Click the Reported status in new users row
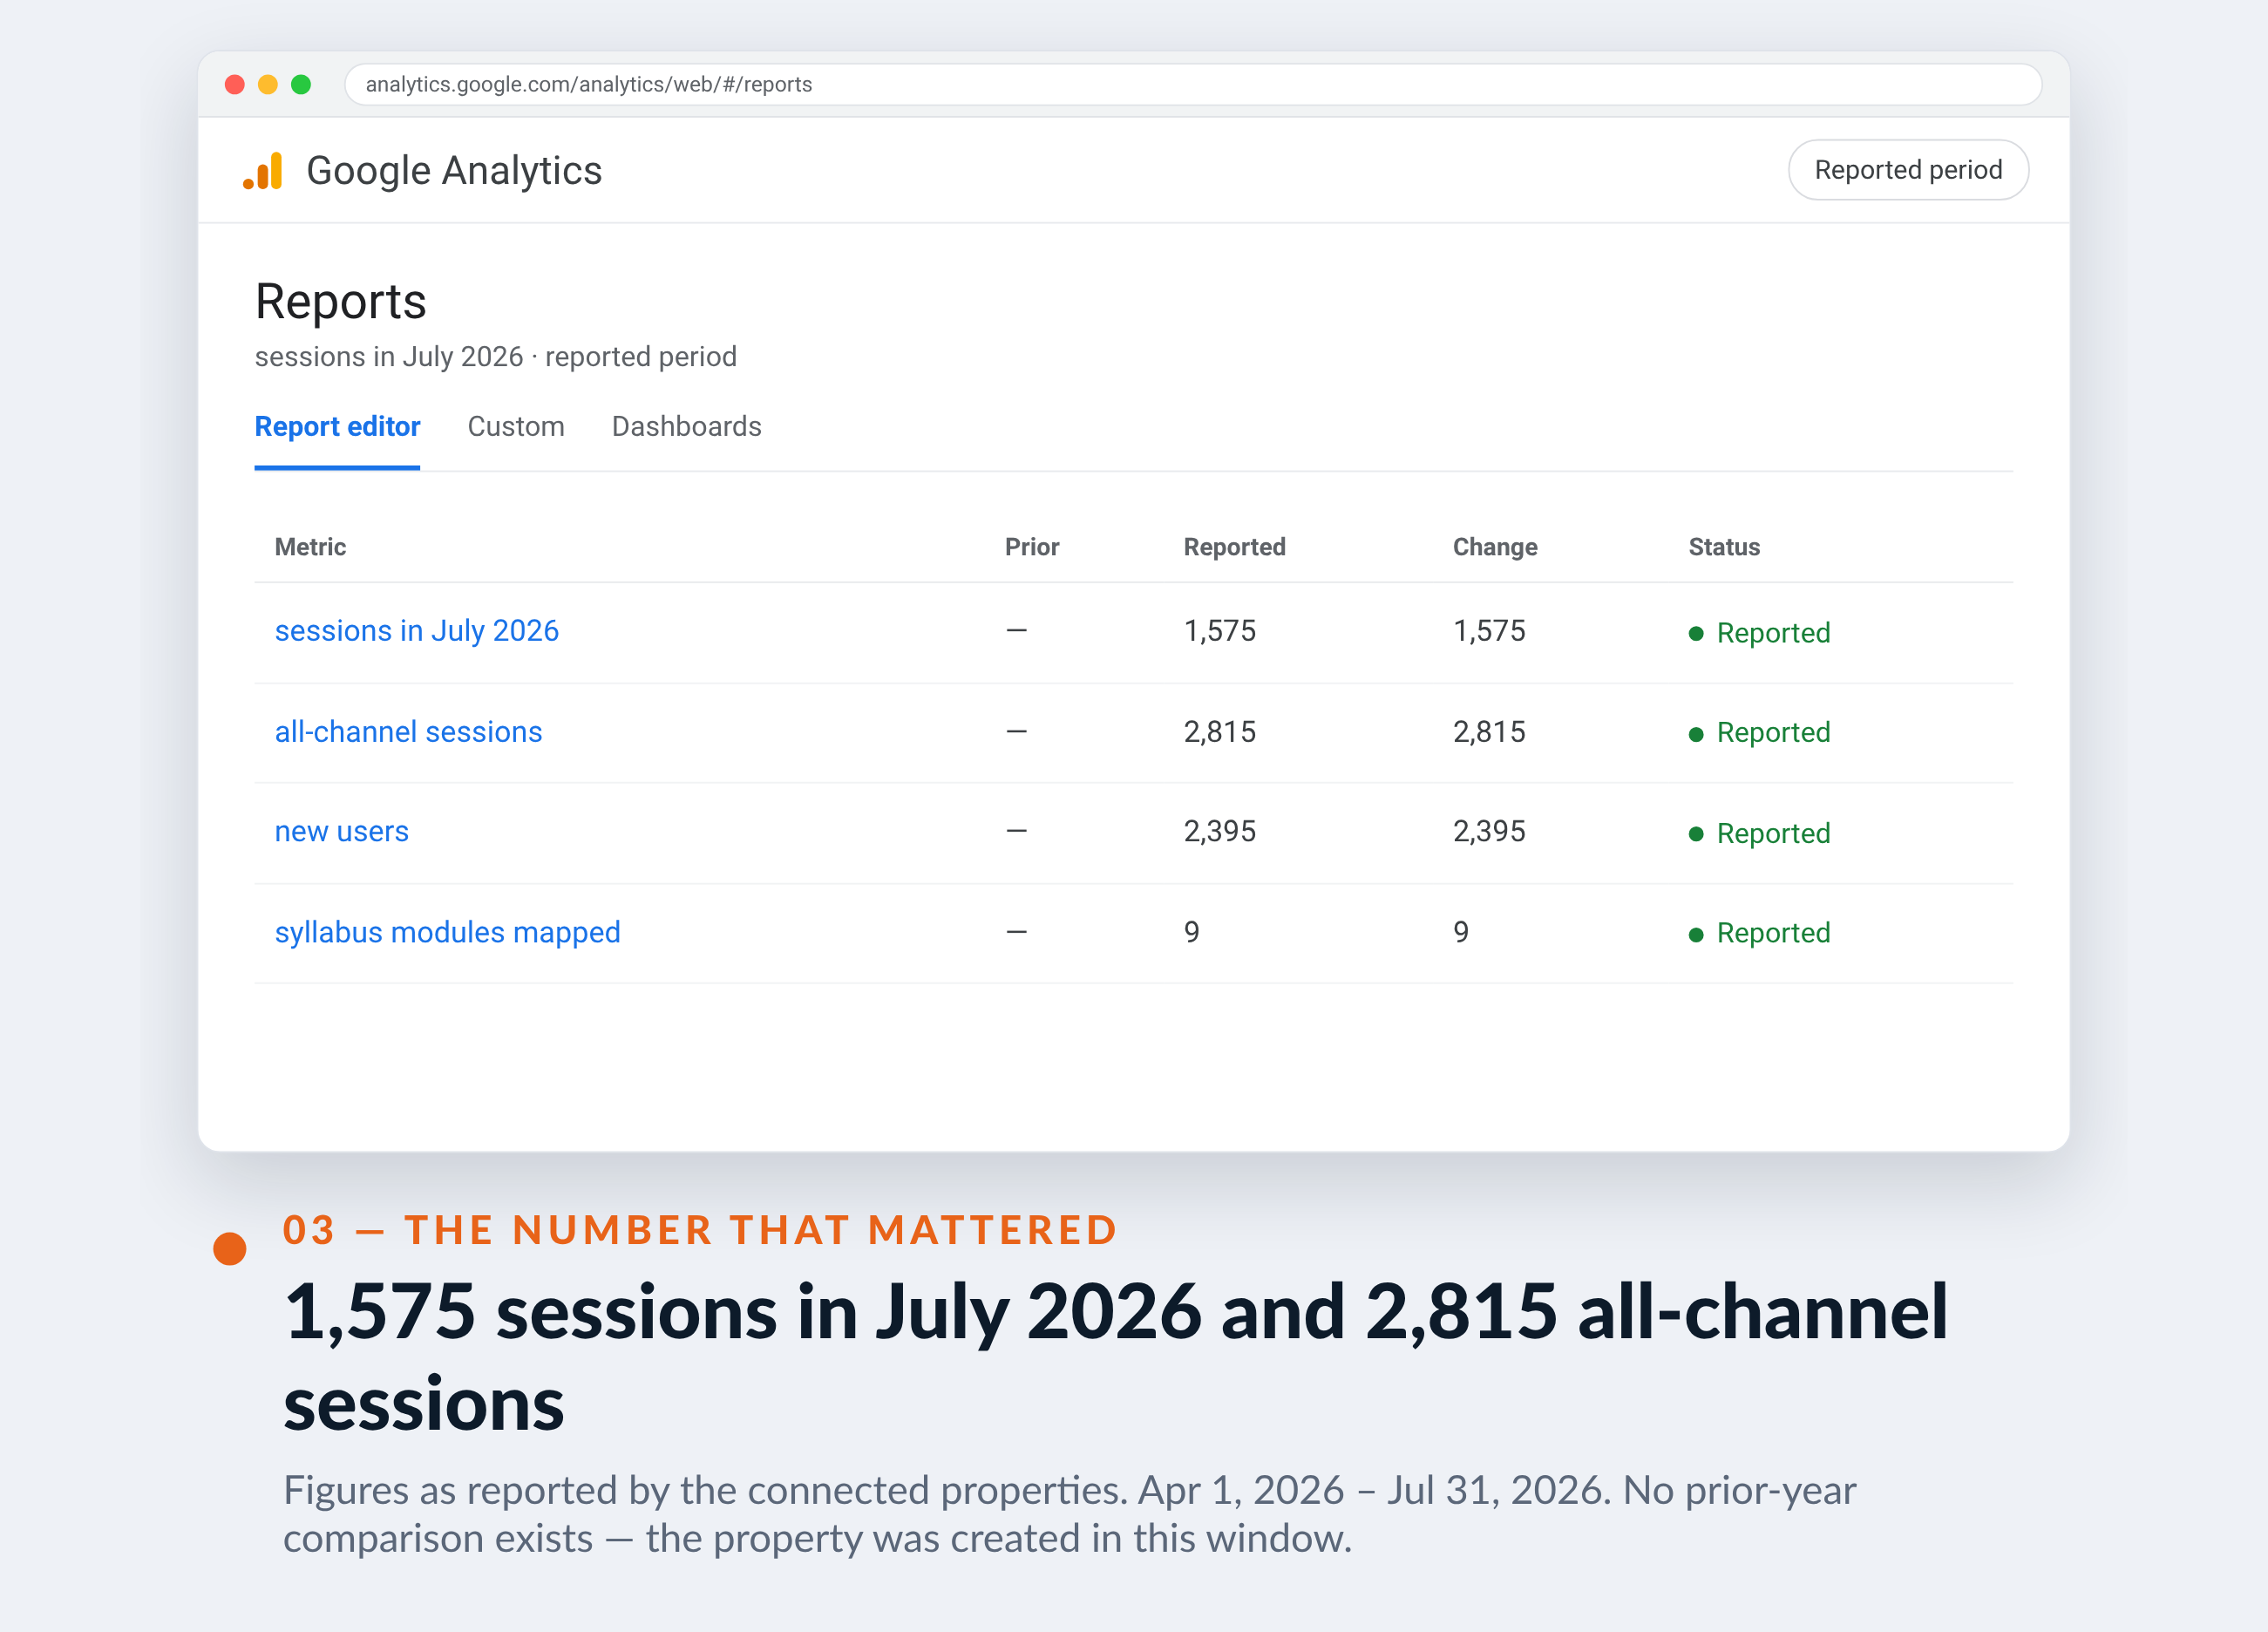Viewport: 2268px width, 1632px height. point(1759,833)
